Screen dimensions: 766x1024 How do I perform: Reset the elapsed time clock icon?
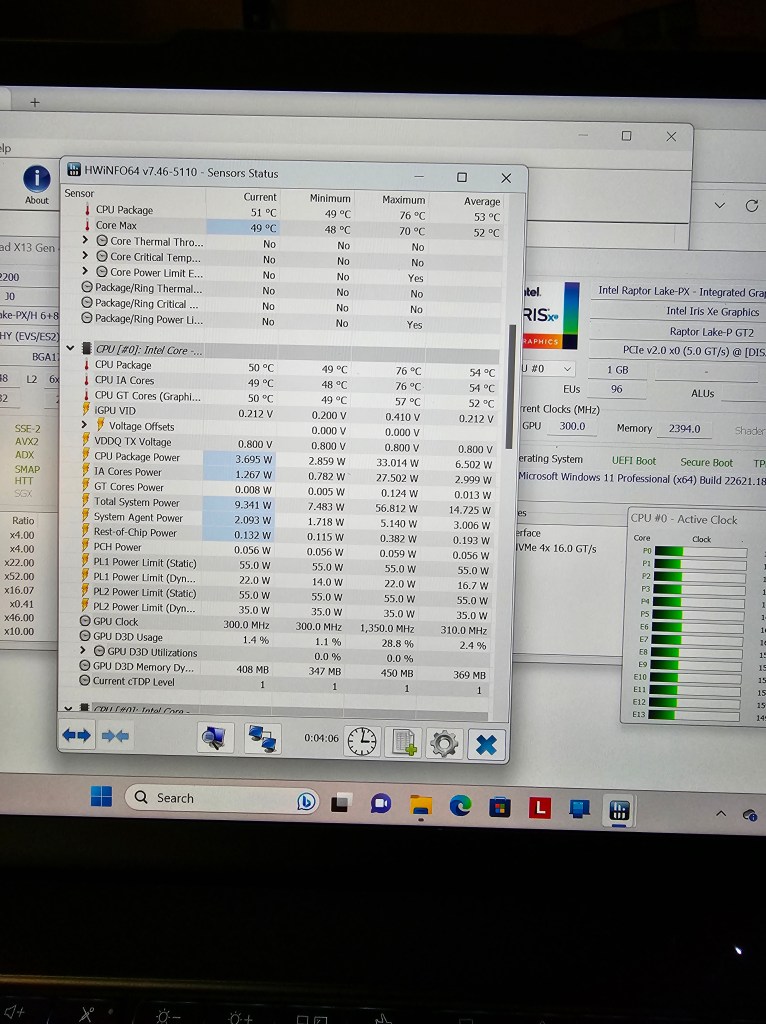click(363, 741)
